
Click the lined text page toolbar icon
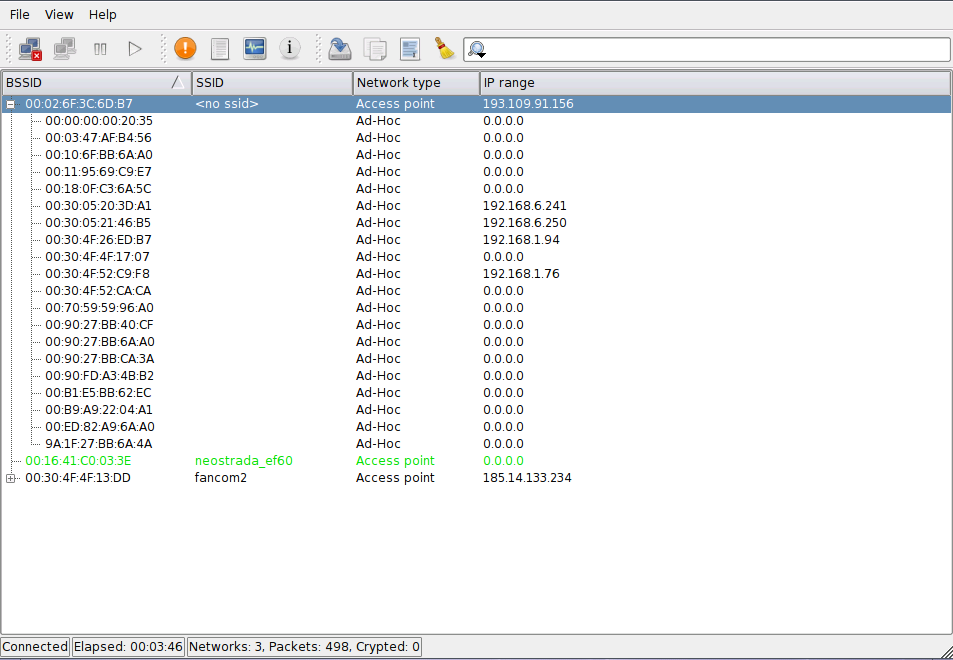(x=220, y=49)
